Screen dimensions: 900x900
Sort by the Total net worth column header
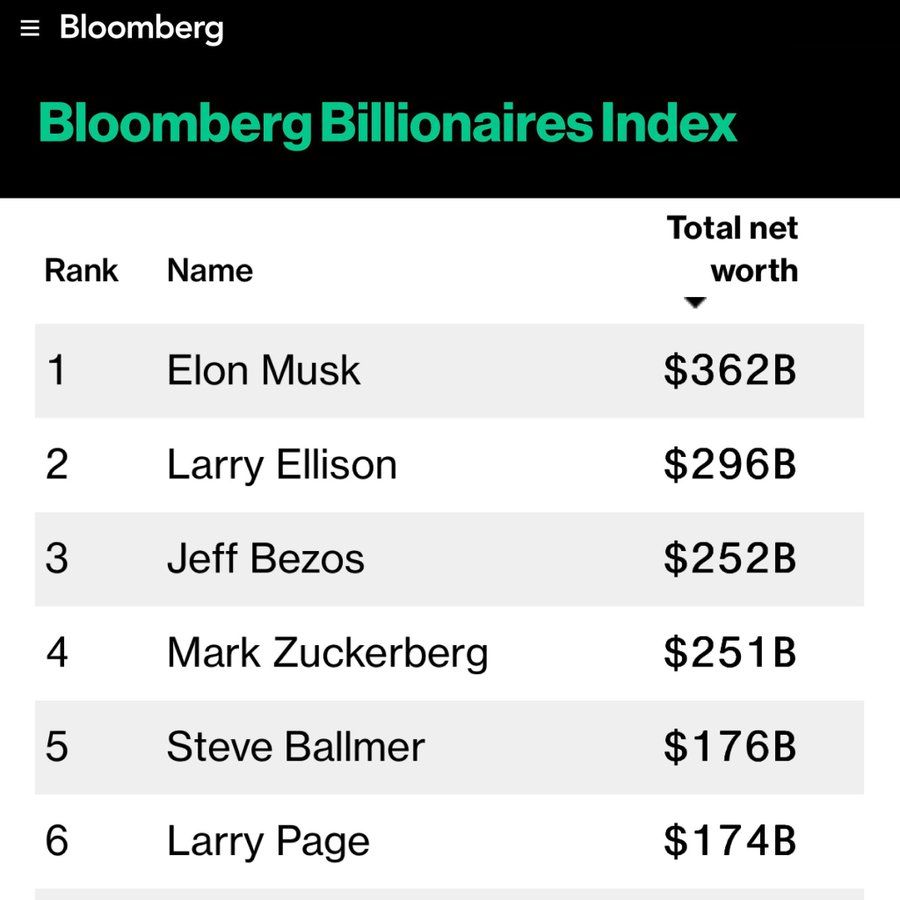click(732, 249)
